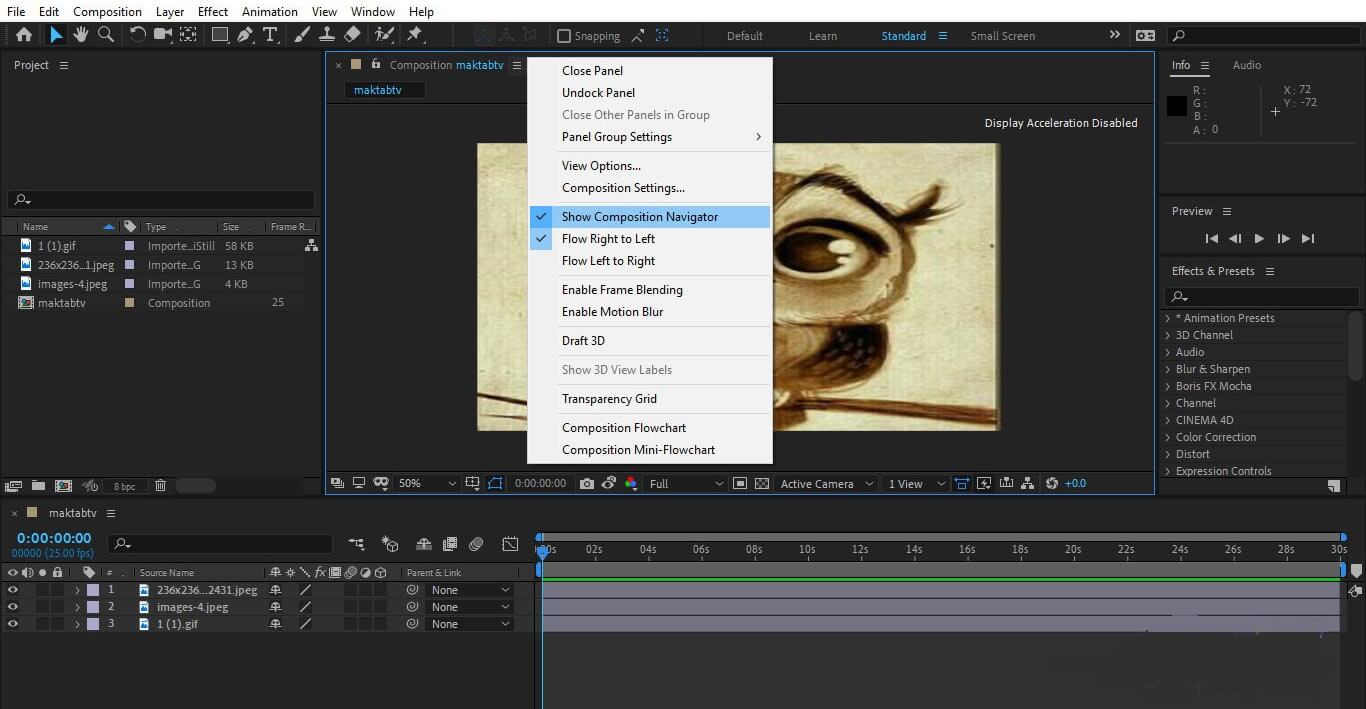Select the Pen tool
The width and height of the screenshot is (1366, 709).
coord(245,35)
